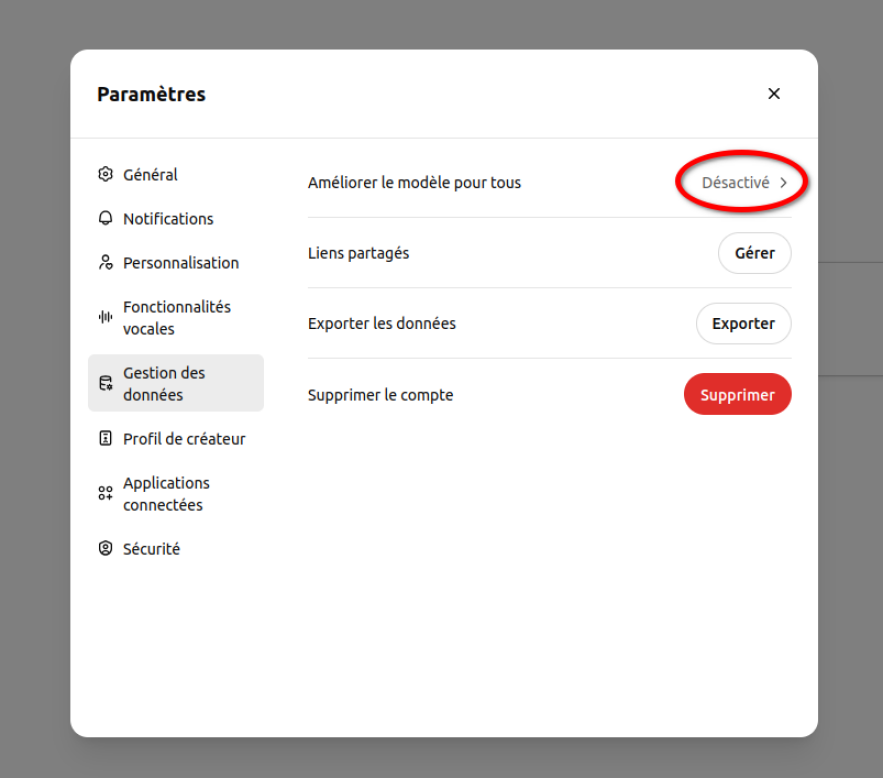This screenshot has width=883, height=778.
Task: Click the "Liens partagés" row label
Action: pos(358,253)
